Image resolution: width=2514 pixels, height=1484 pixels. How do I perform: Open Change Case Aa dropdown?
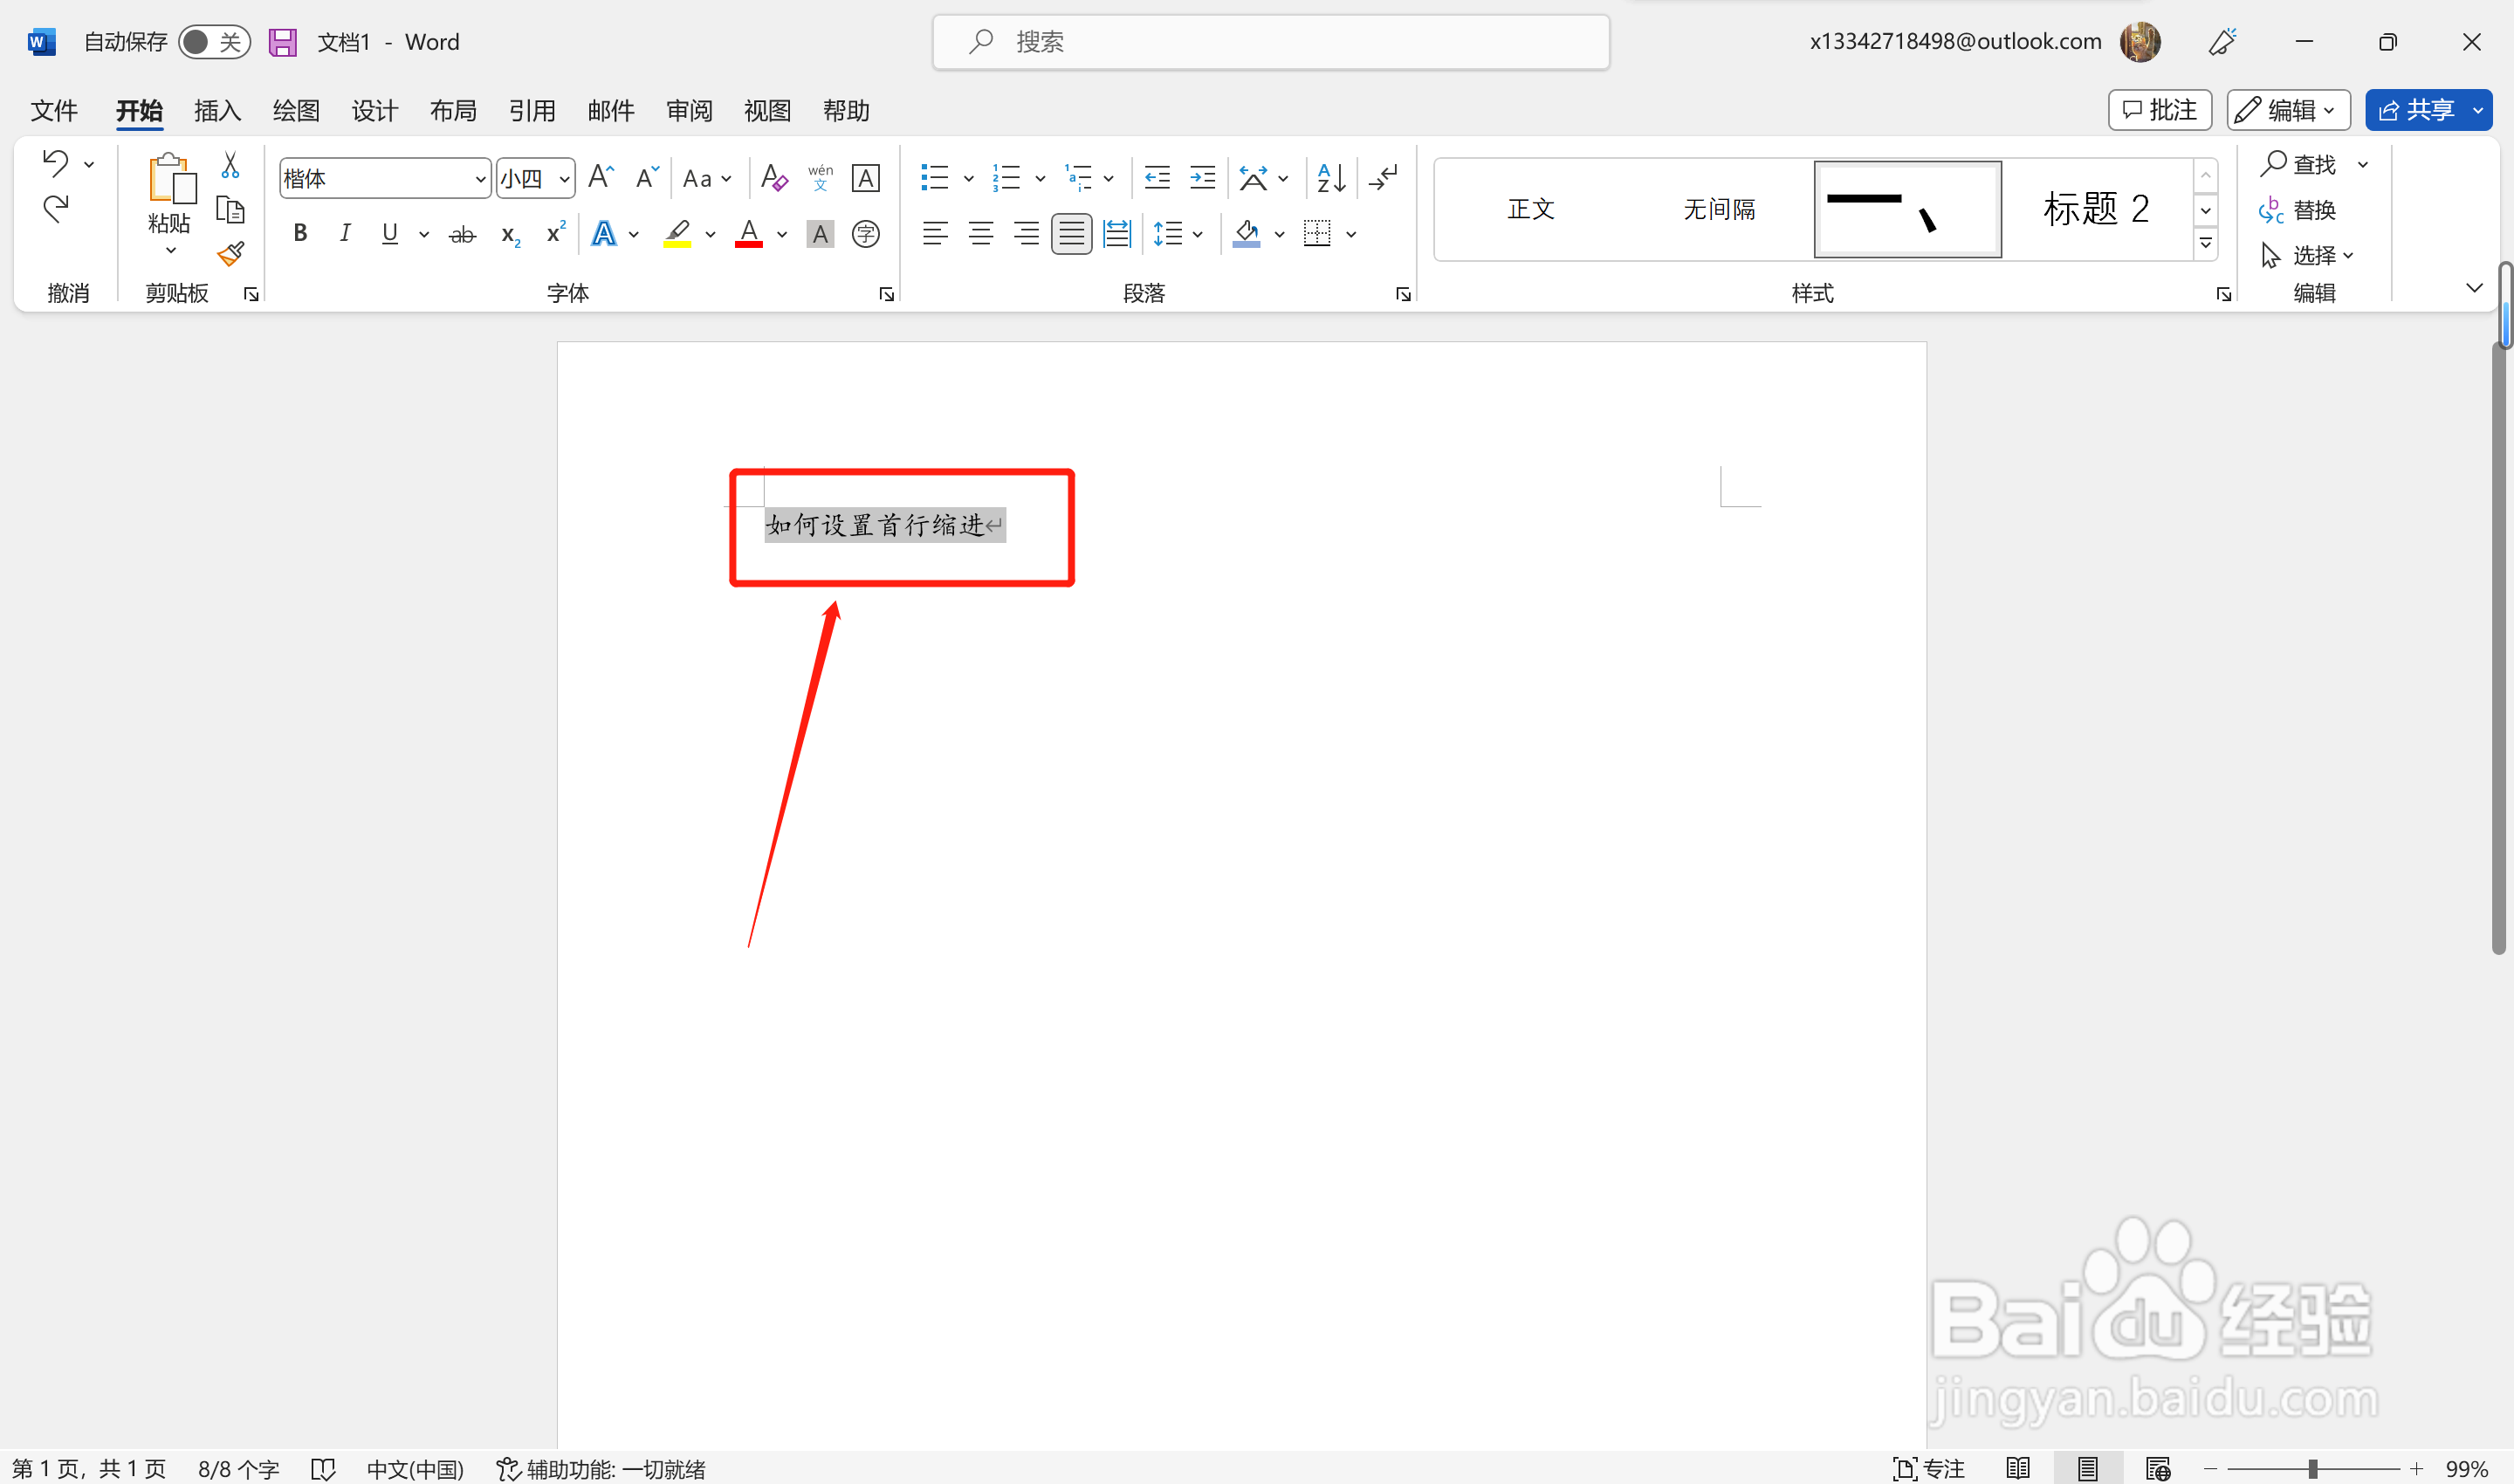point(707,179)
